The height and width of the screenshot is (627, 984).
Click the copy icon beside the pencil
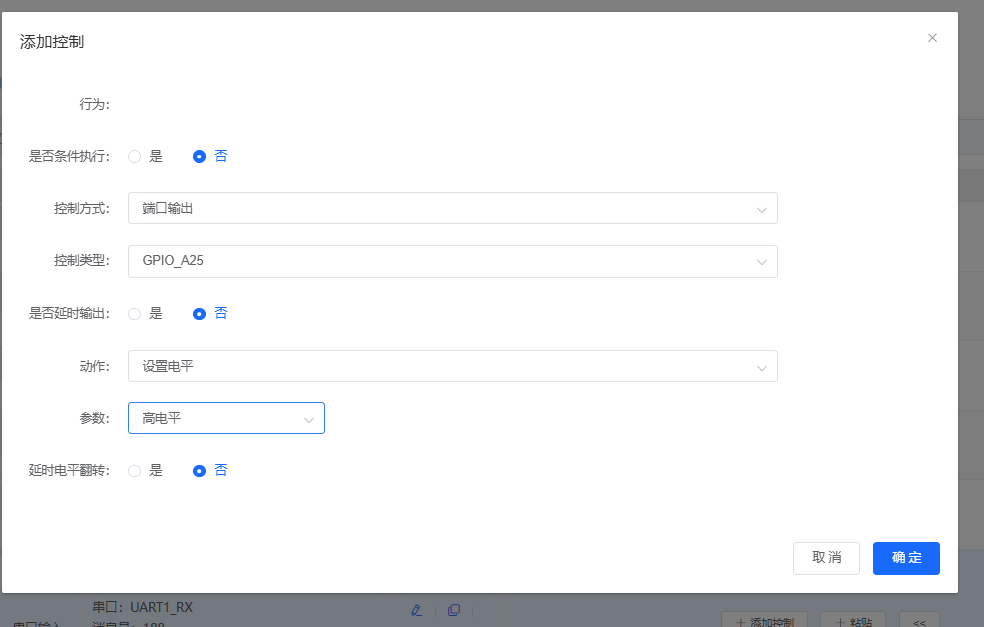tap(453, 609)
